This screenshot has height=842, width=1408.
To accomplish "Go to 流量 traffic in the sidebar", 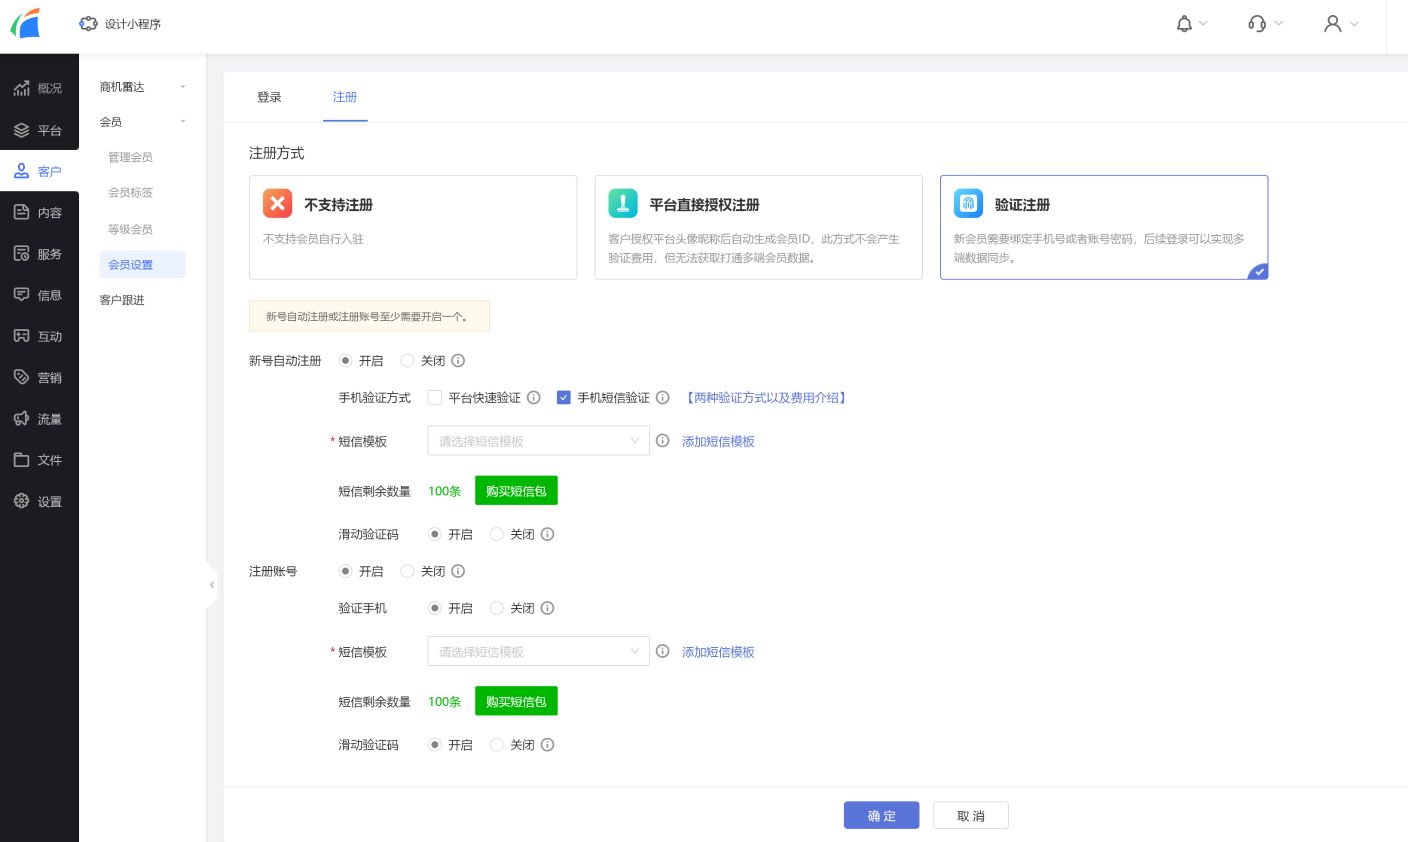I will [39, 419].
